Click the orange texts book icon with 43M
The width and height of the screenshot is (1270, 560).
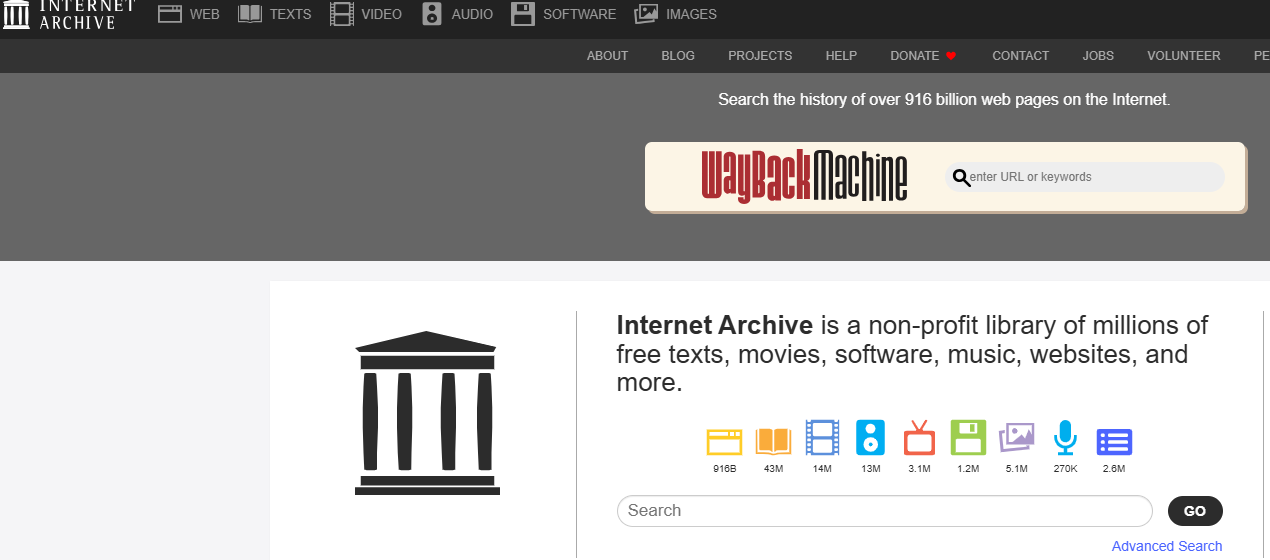point(773,441)
